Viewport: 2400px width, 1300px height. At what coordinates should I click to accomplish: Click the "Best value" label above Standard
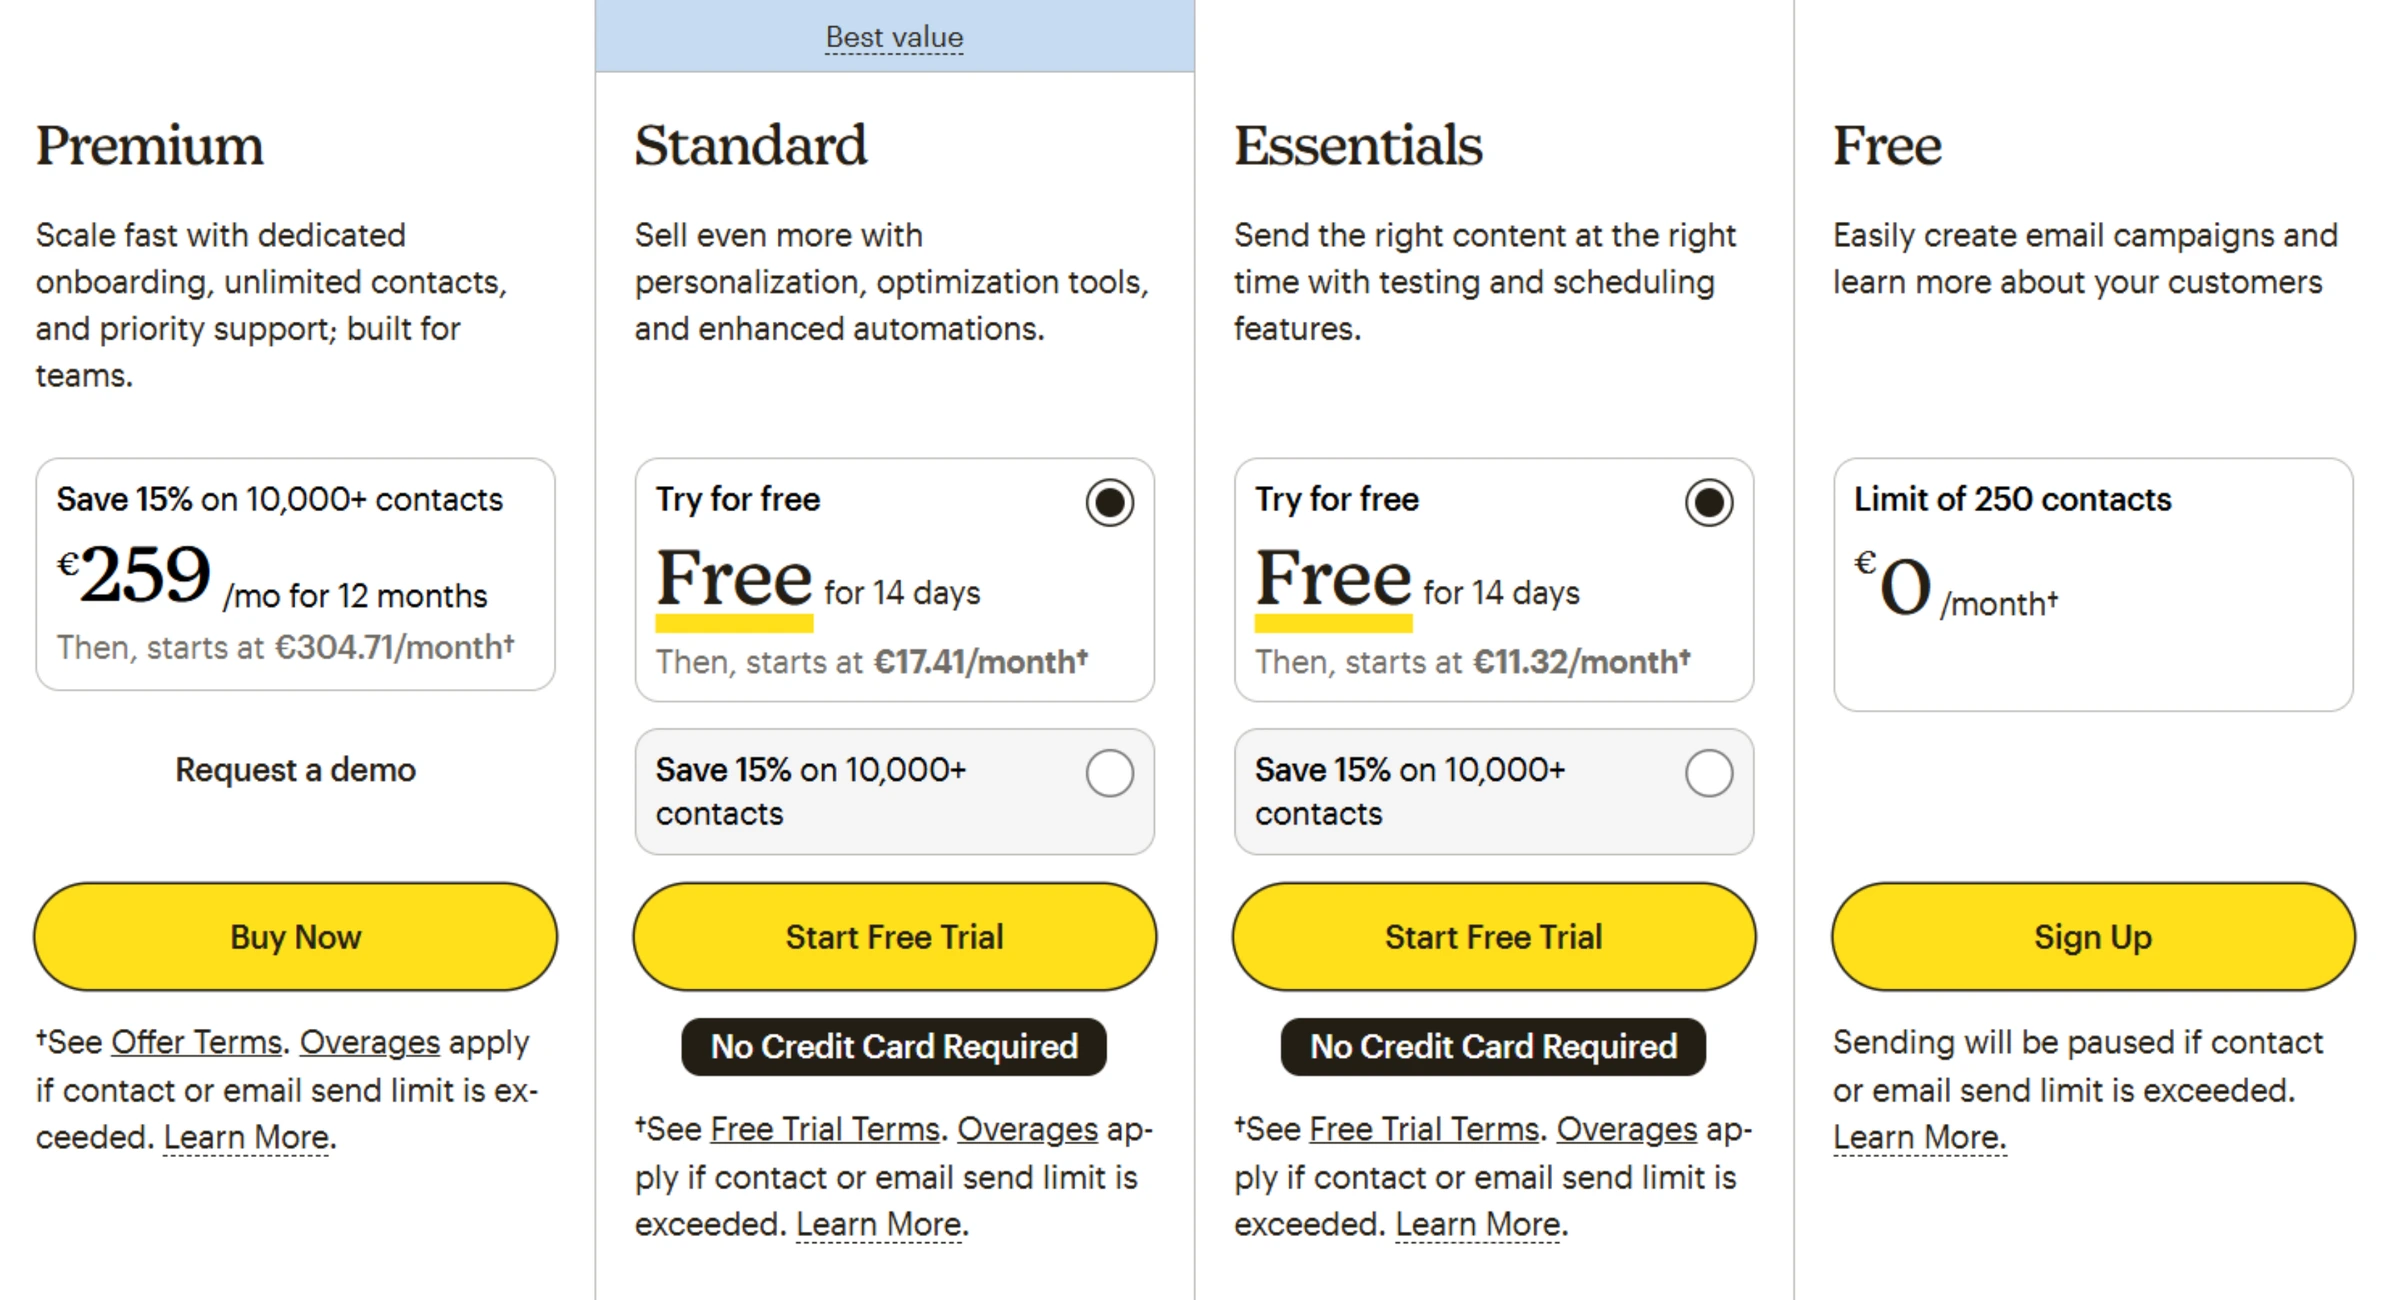coord(893,37)
